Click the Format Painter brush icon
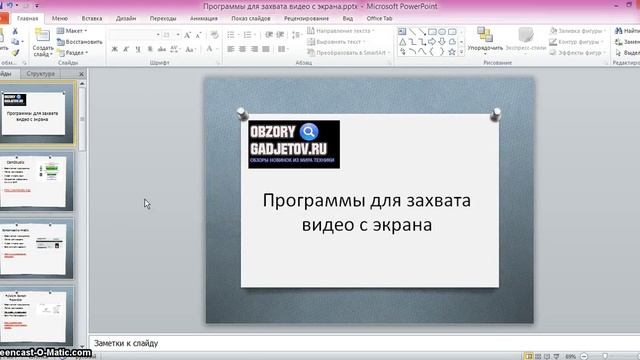 click(15, 53)
